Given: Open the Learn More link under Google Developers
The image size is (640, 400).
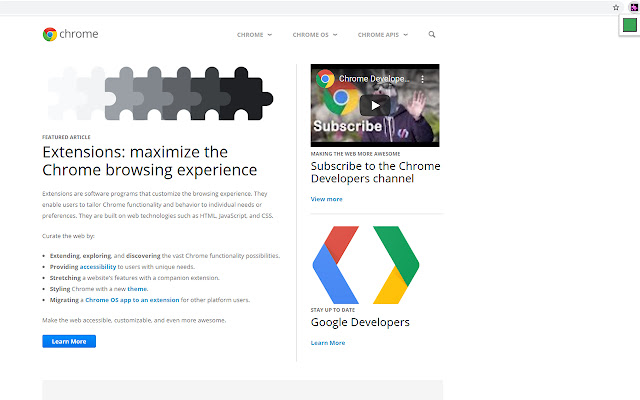Looking at the screenshot, I should [328, 343].
